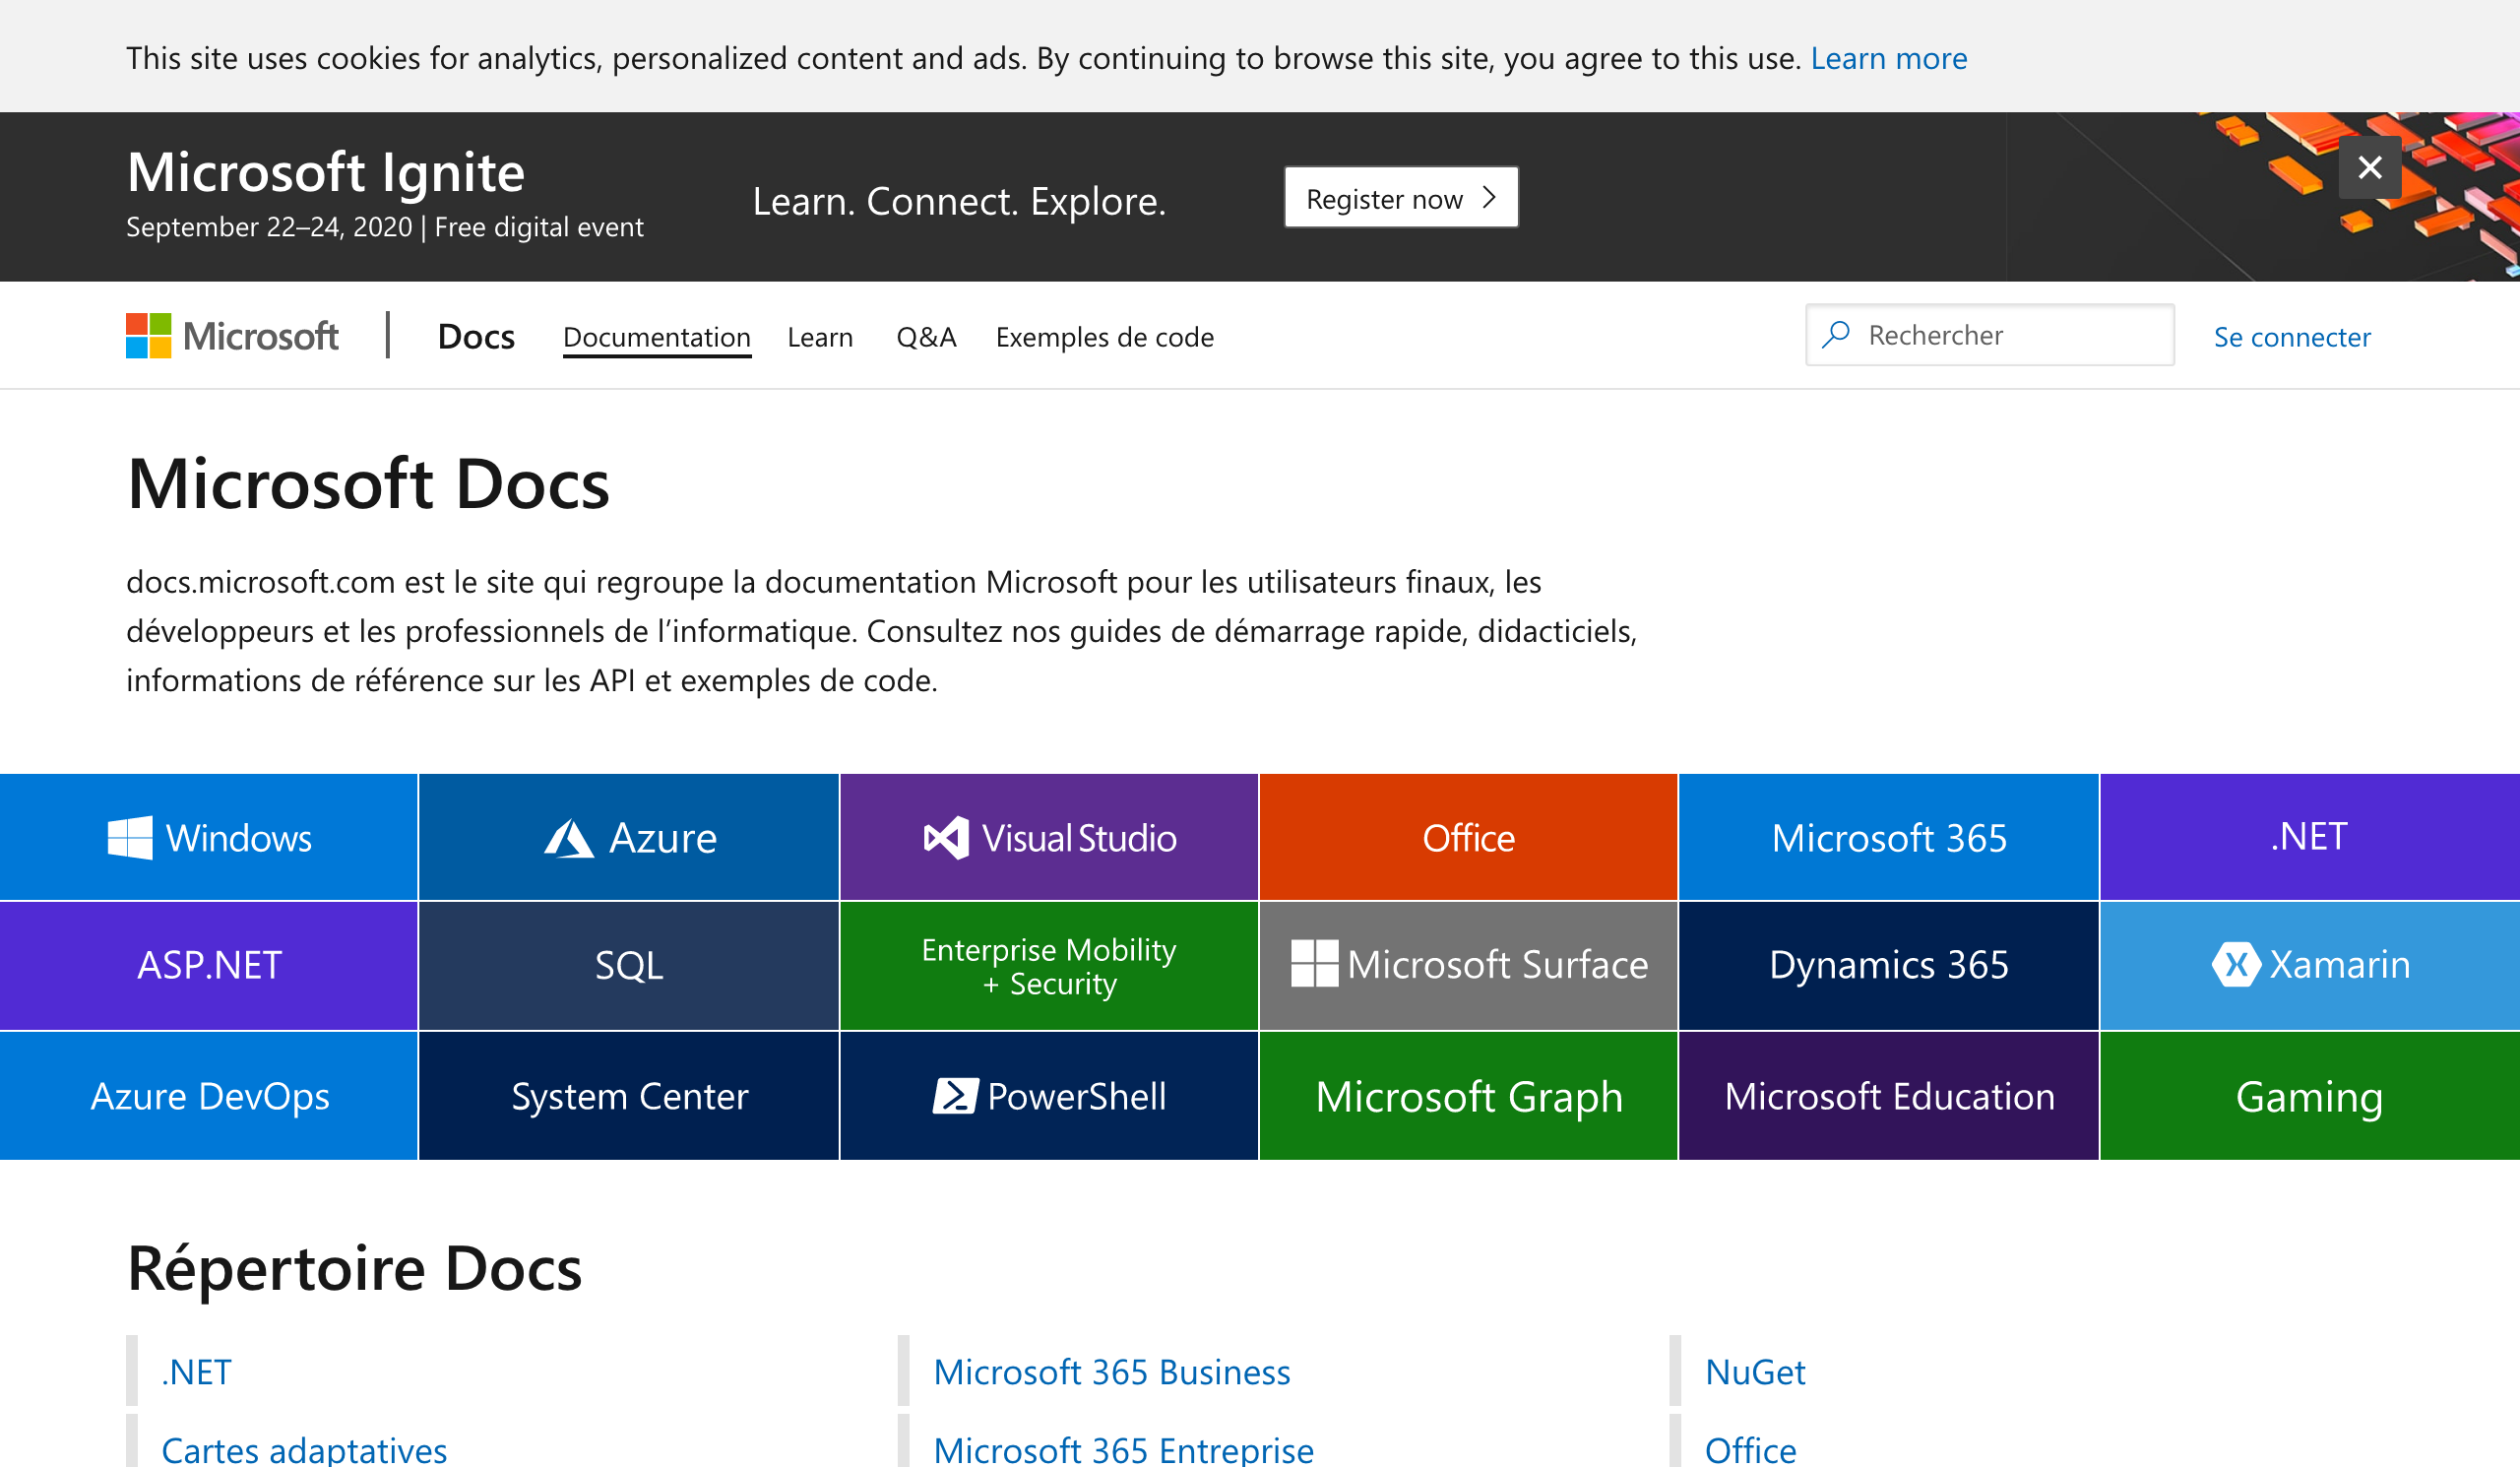
Task: Click Se connecter to sign in
Action: click(2292, 338)
